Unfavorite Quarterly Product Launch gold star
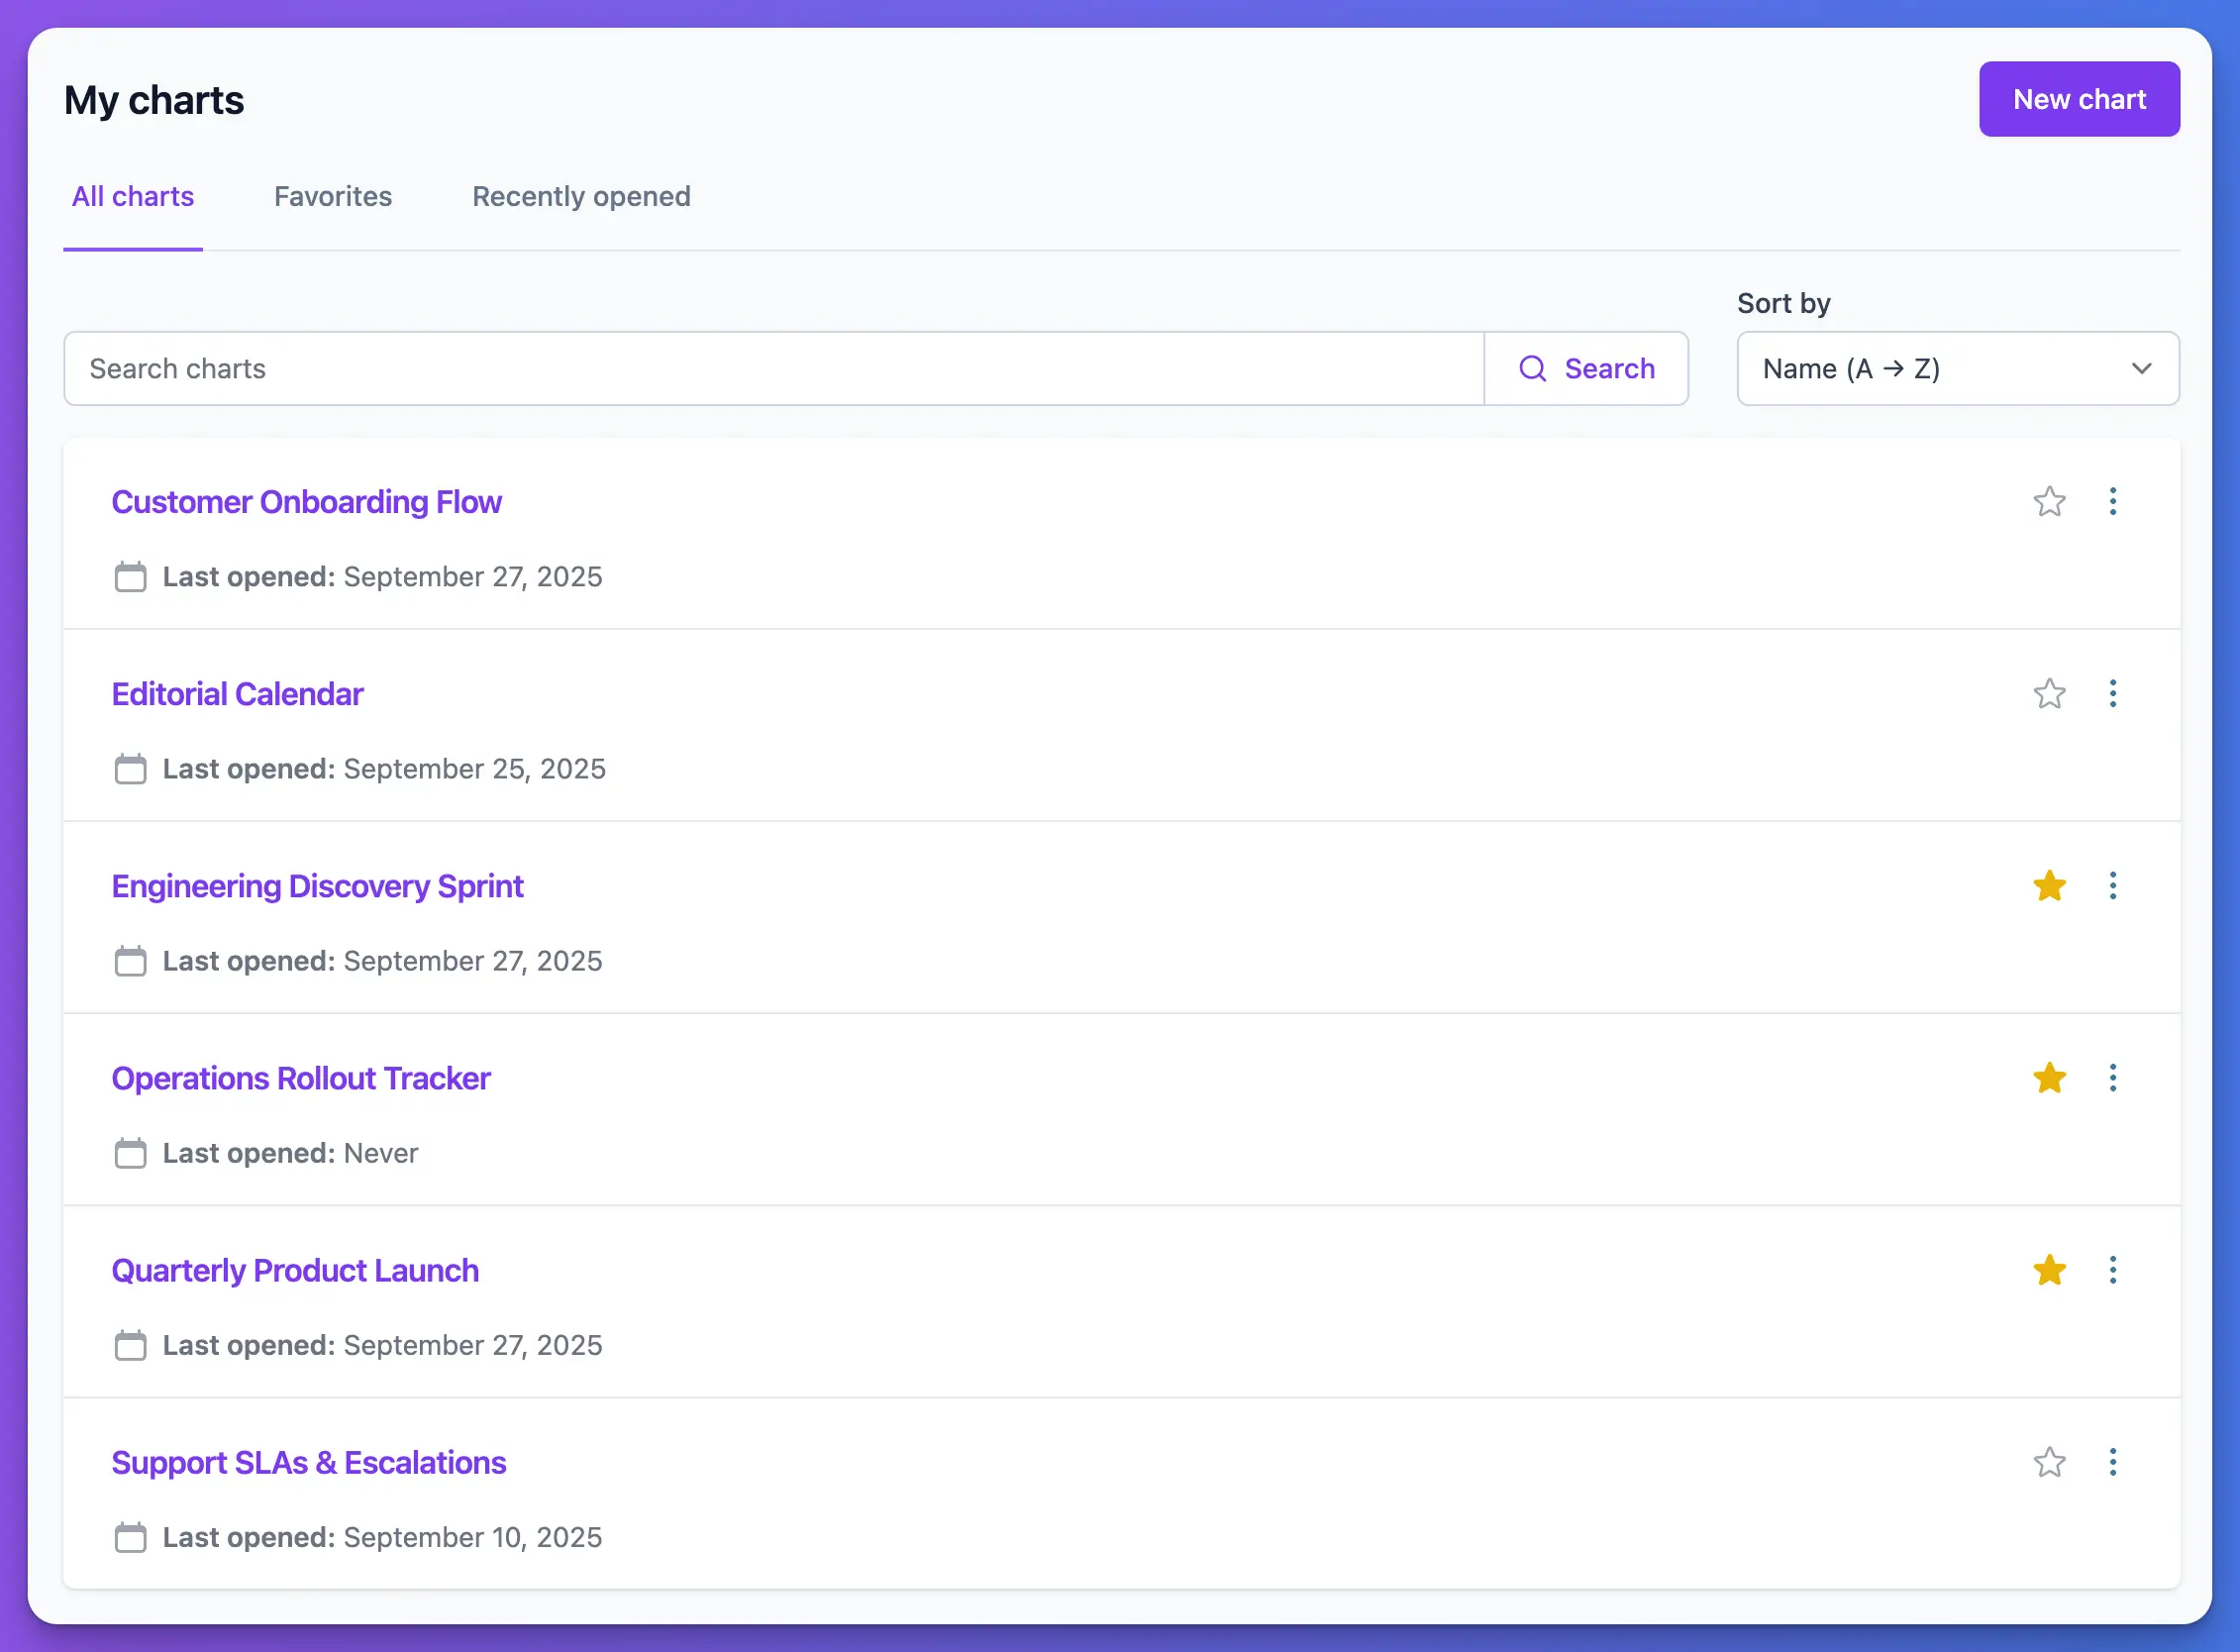This screenshot has height=1652, width=2240. (2049, 1269)
